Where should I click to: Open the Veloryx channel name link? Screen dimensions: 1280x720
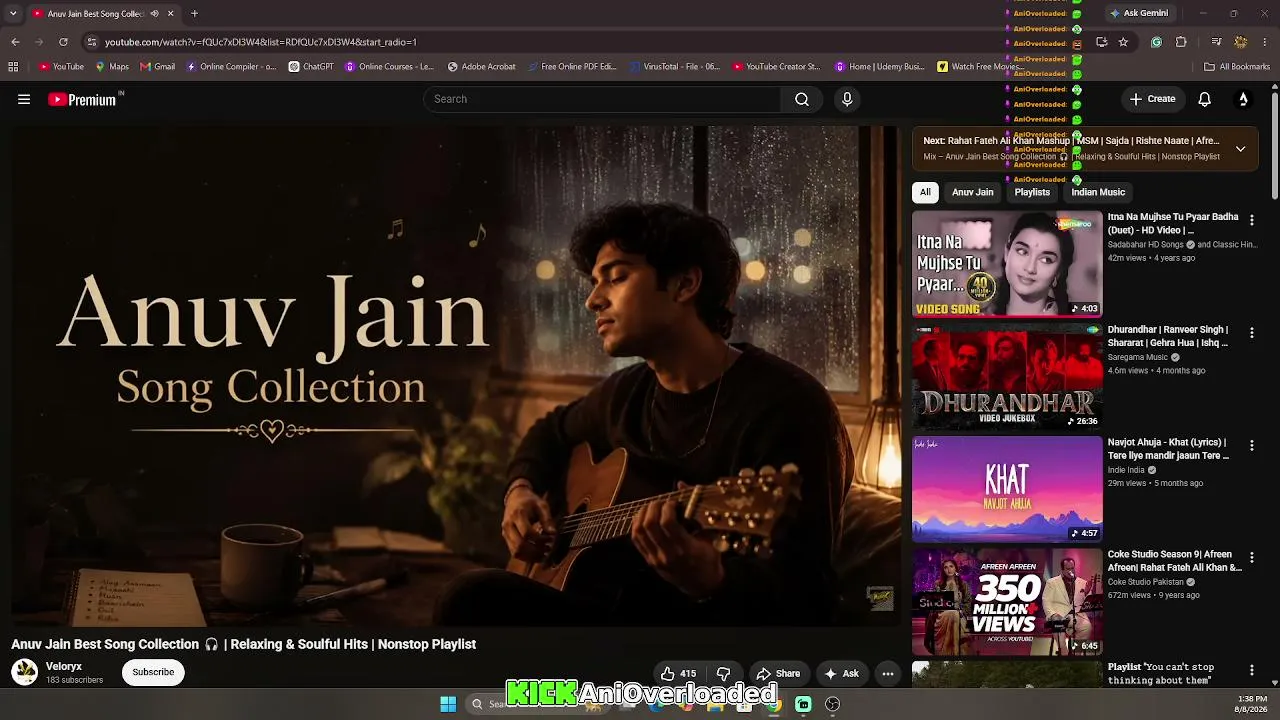(x=64, y=666)
